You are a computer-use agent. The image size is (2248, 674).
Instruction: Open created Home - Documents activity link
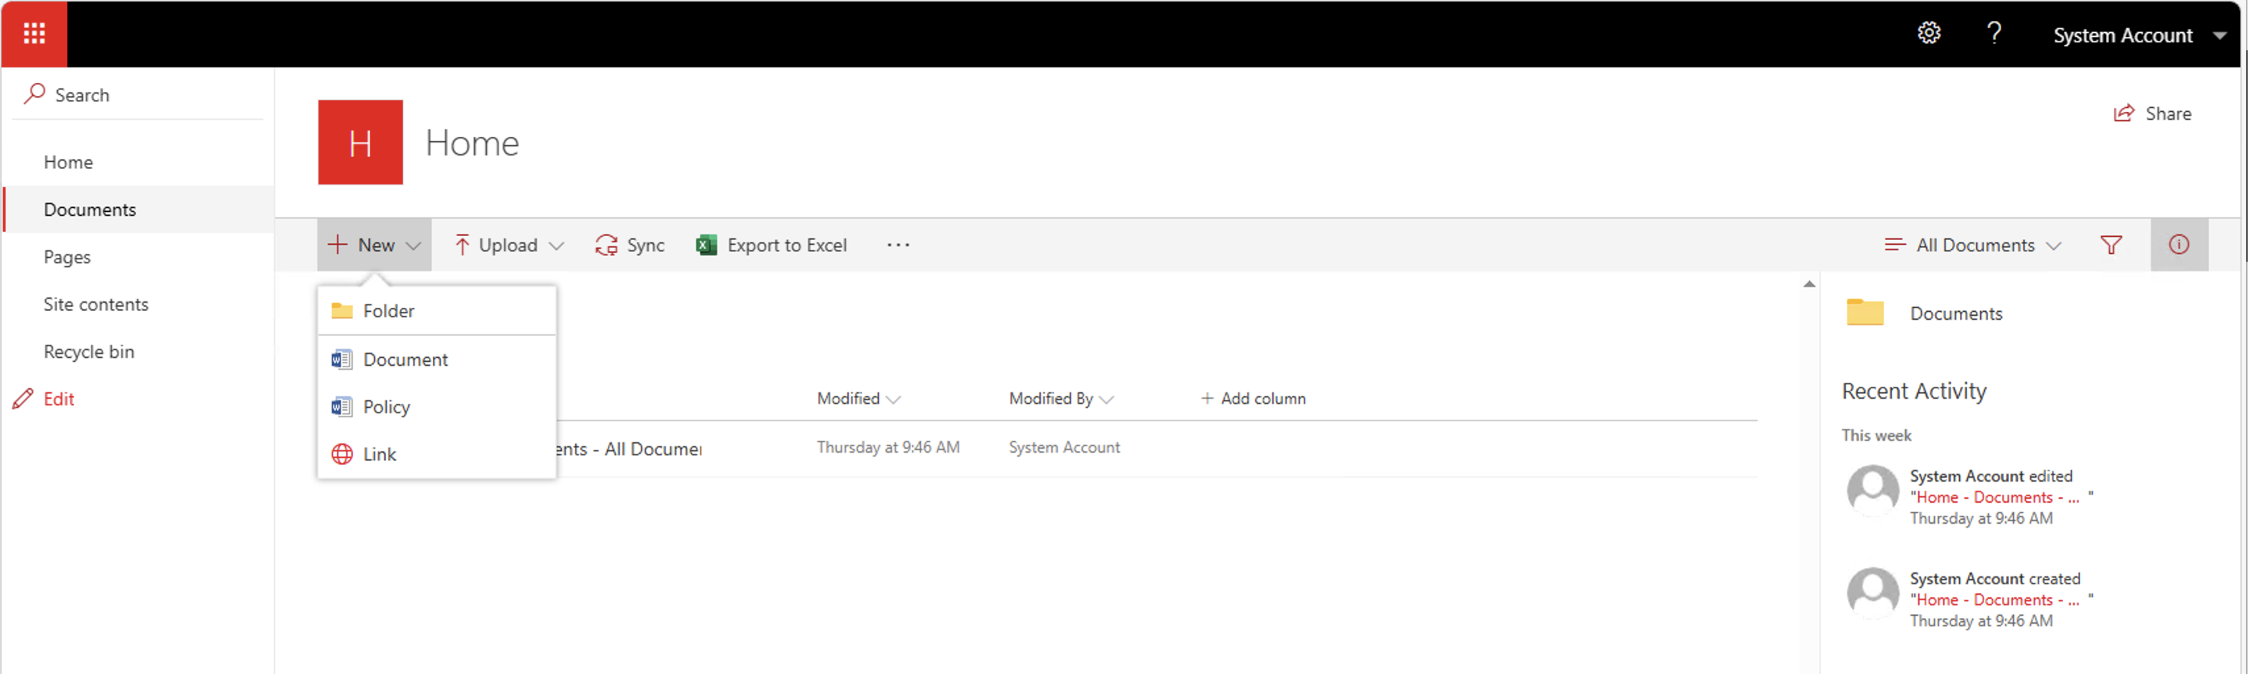coord(1997,600)
